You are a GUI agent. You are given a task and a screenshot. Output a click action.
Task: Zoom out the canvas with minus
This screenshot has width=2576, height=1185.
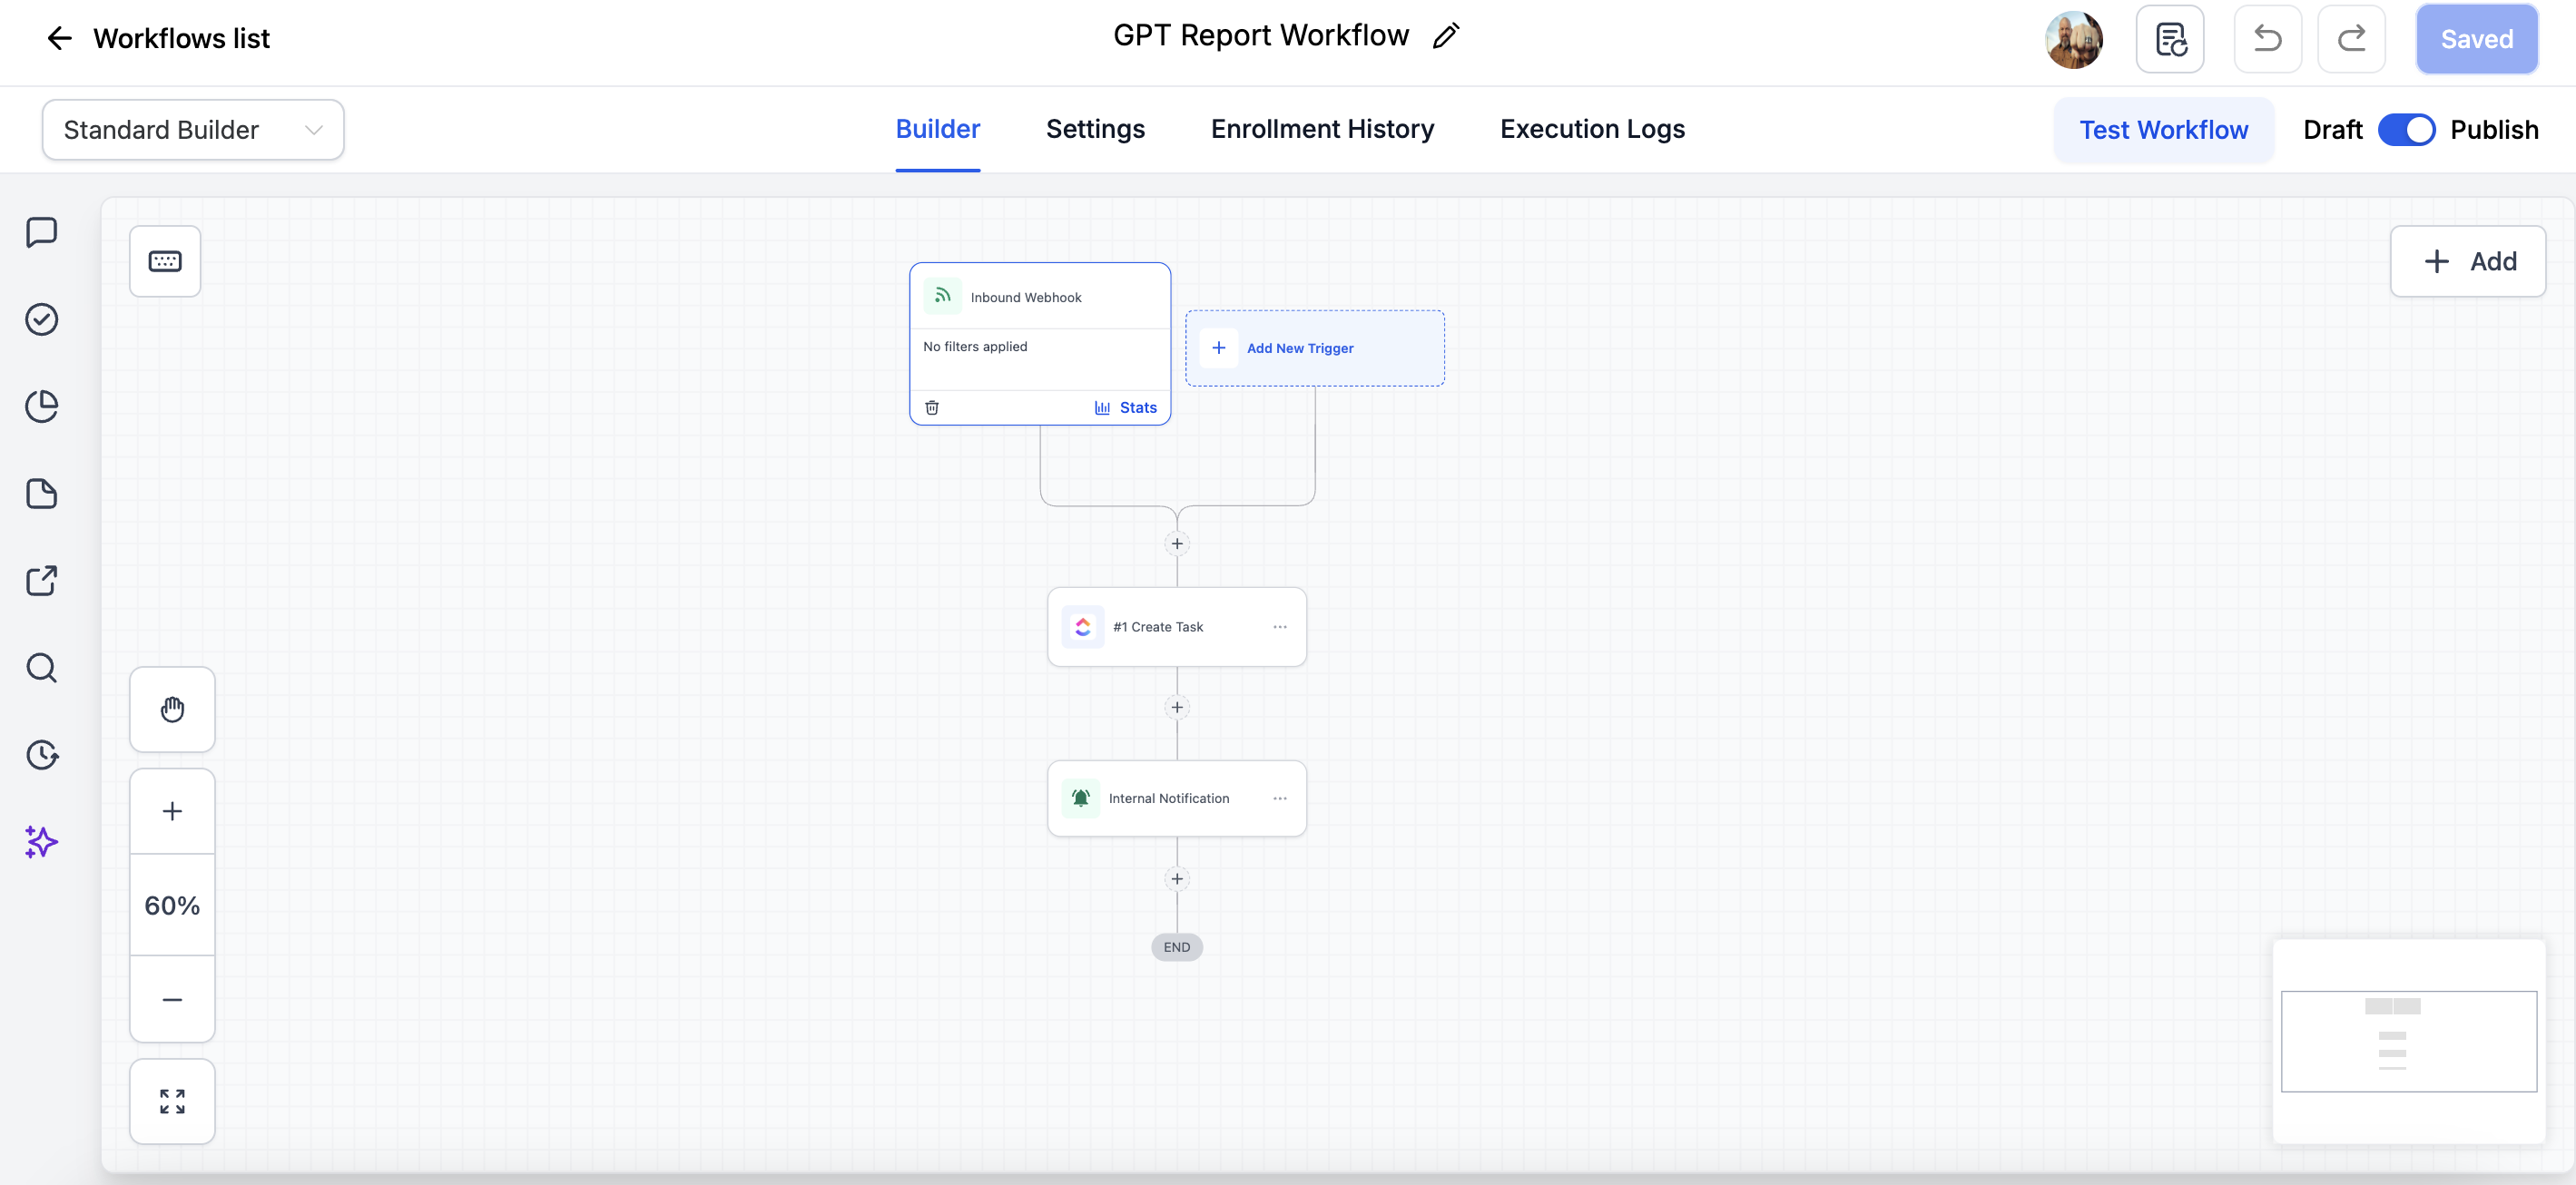coord(172,999)
